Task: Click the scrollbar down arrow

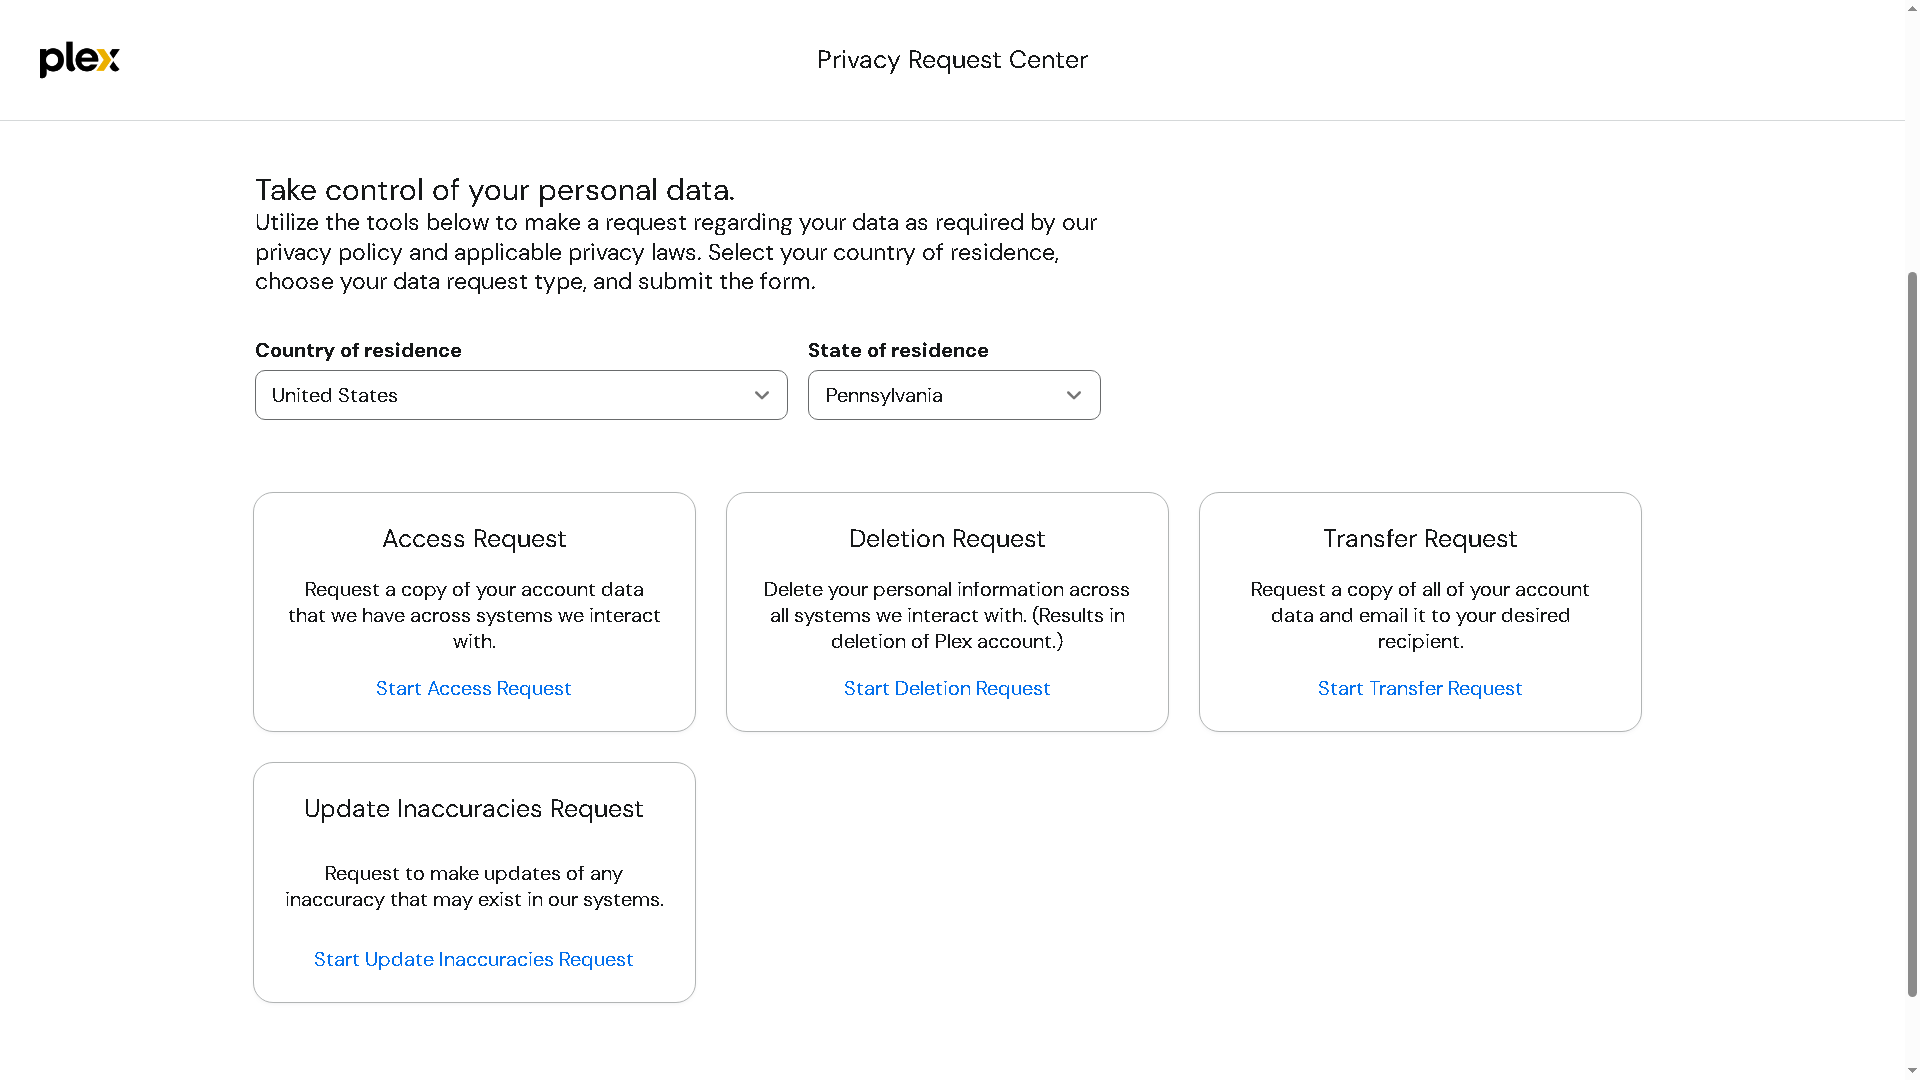Action: (1912, 1071)
